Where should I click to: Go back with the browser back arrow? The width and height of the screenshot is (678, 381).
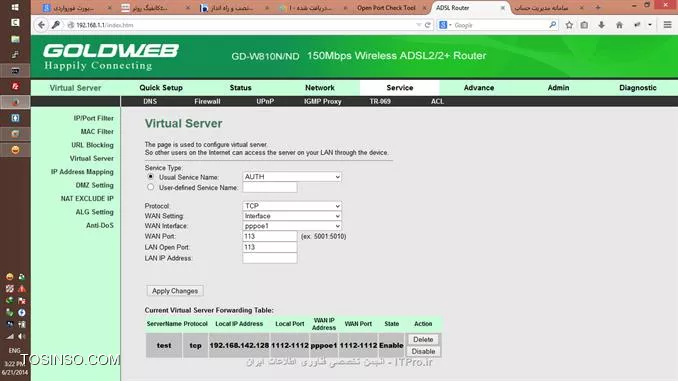41,25
